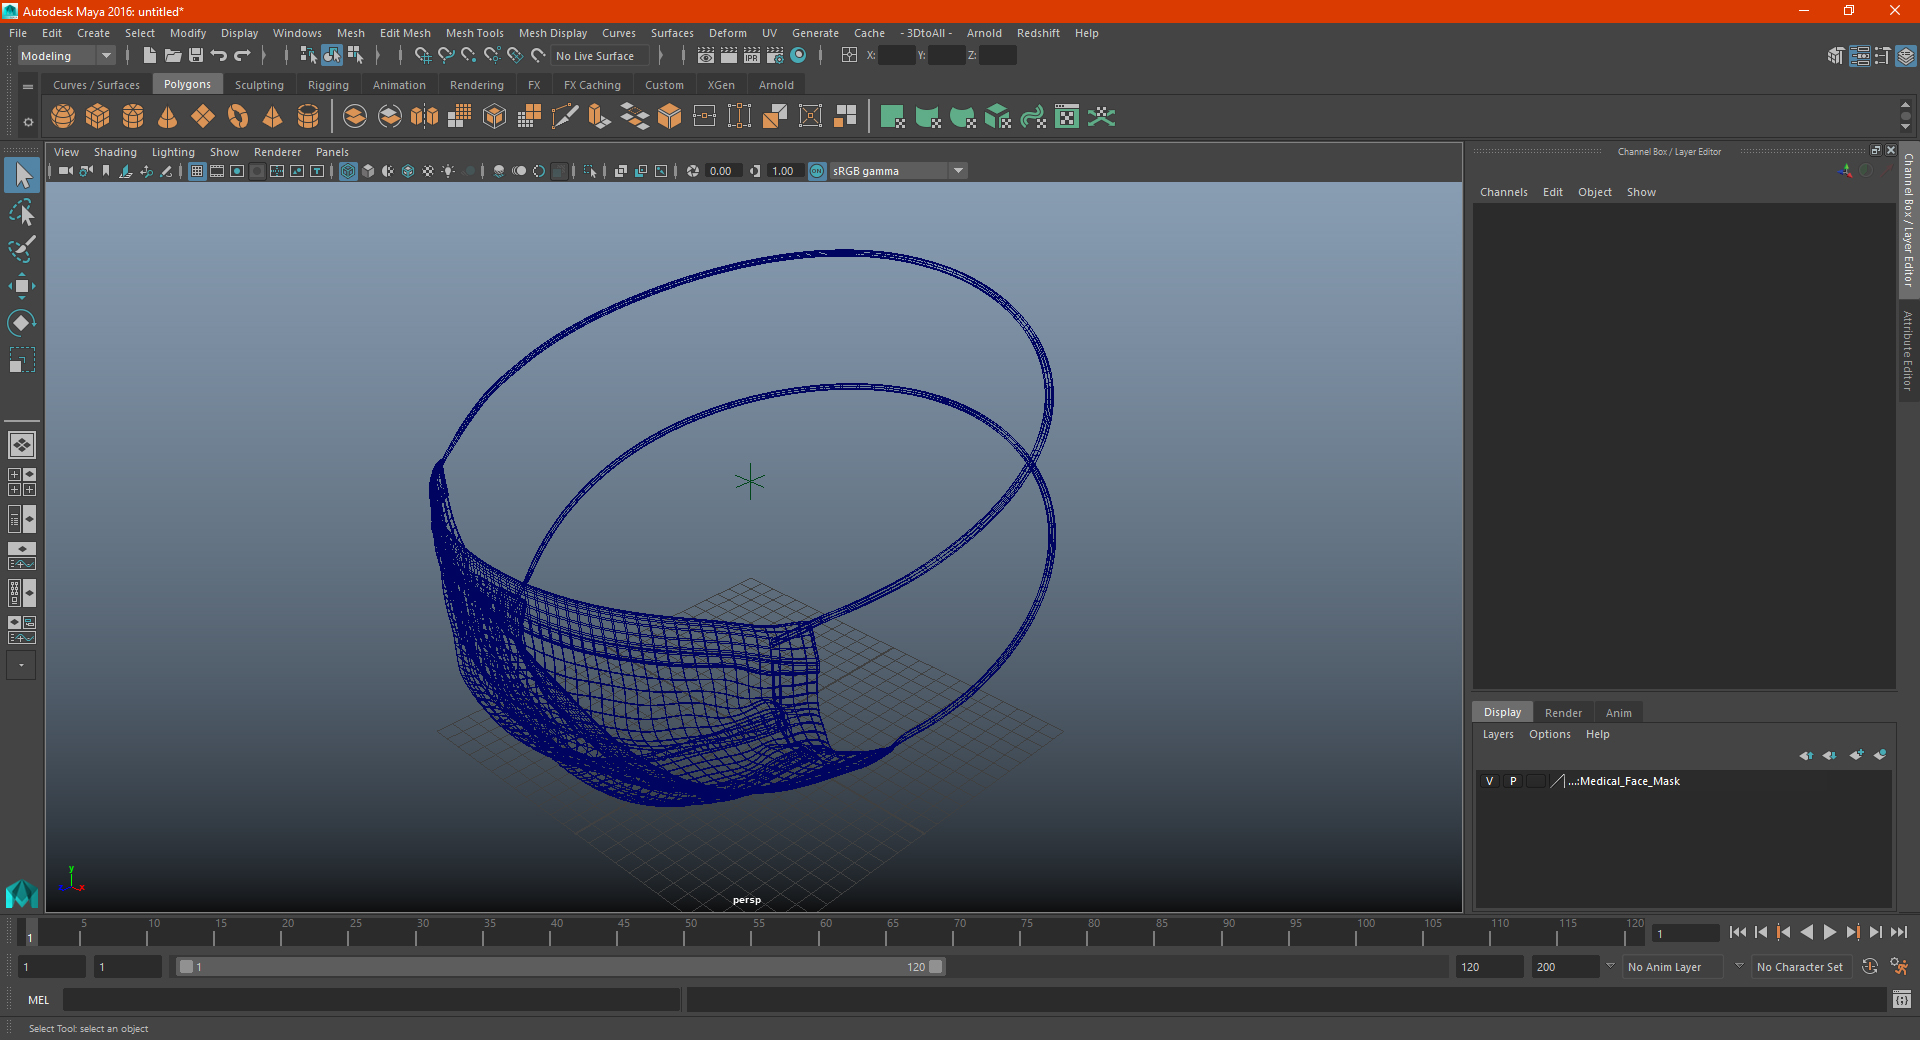Screen dimensions: 1920x1040
Task: Open the Modeling menu set dropdown
Action: tap(66, 56)
